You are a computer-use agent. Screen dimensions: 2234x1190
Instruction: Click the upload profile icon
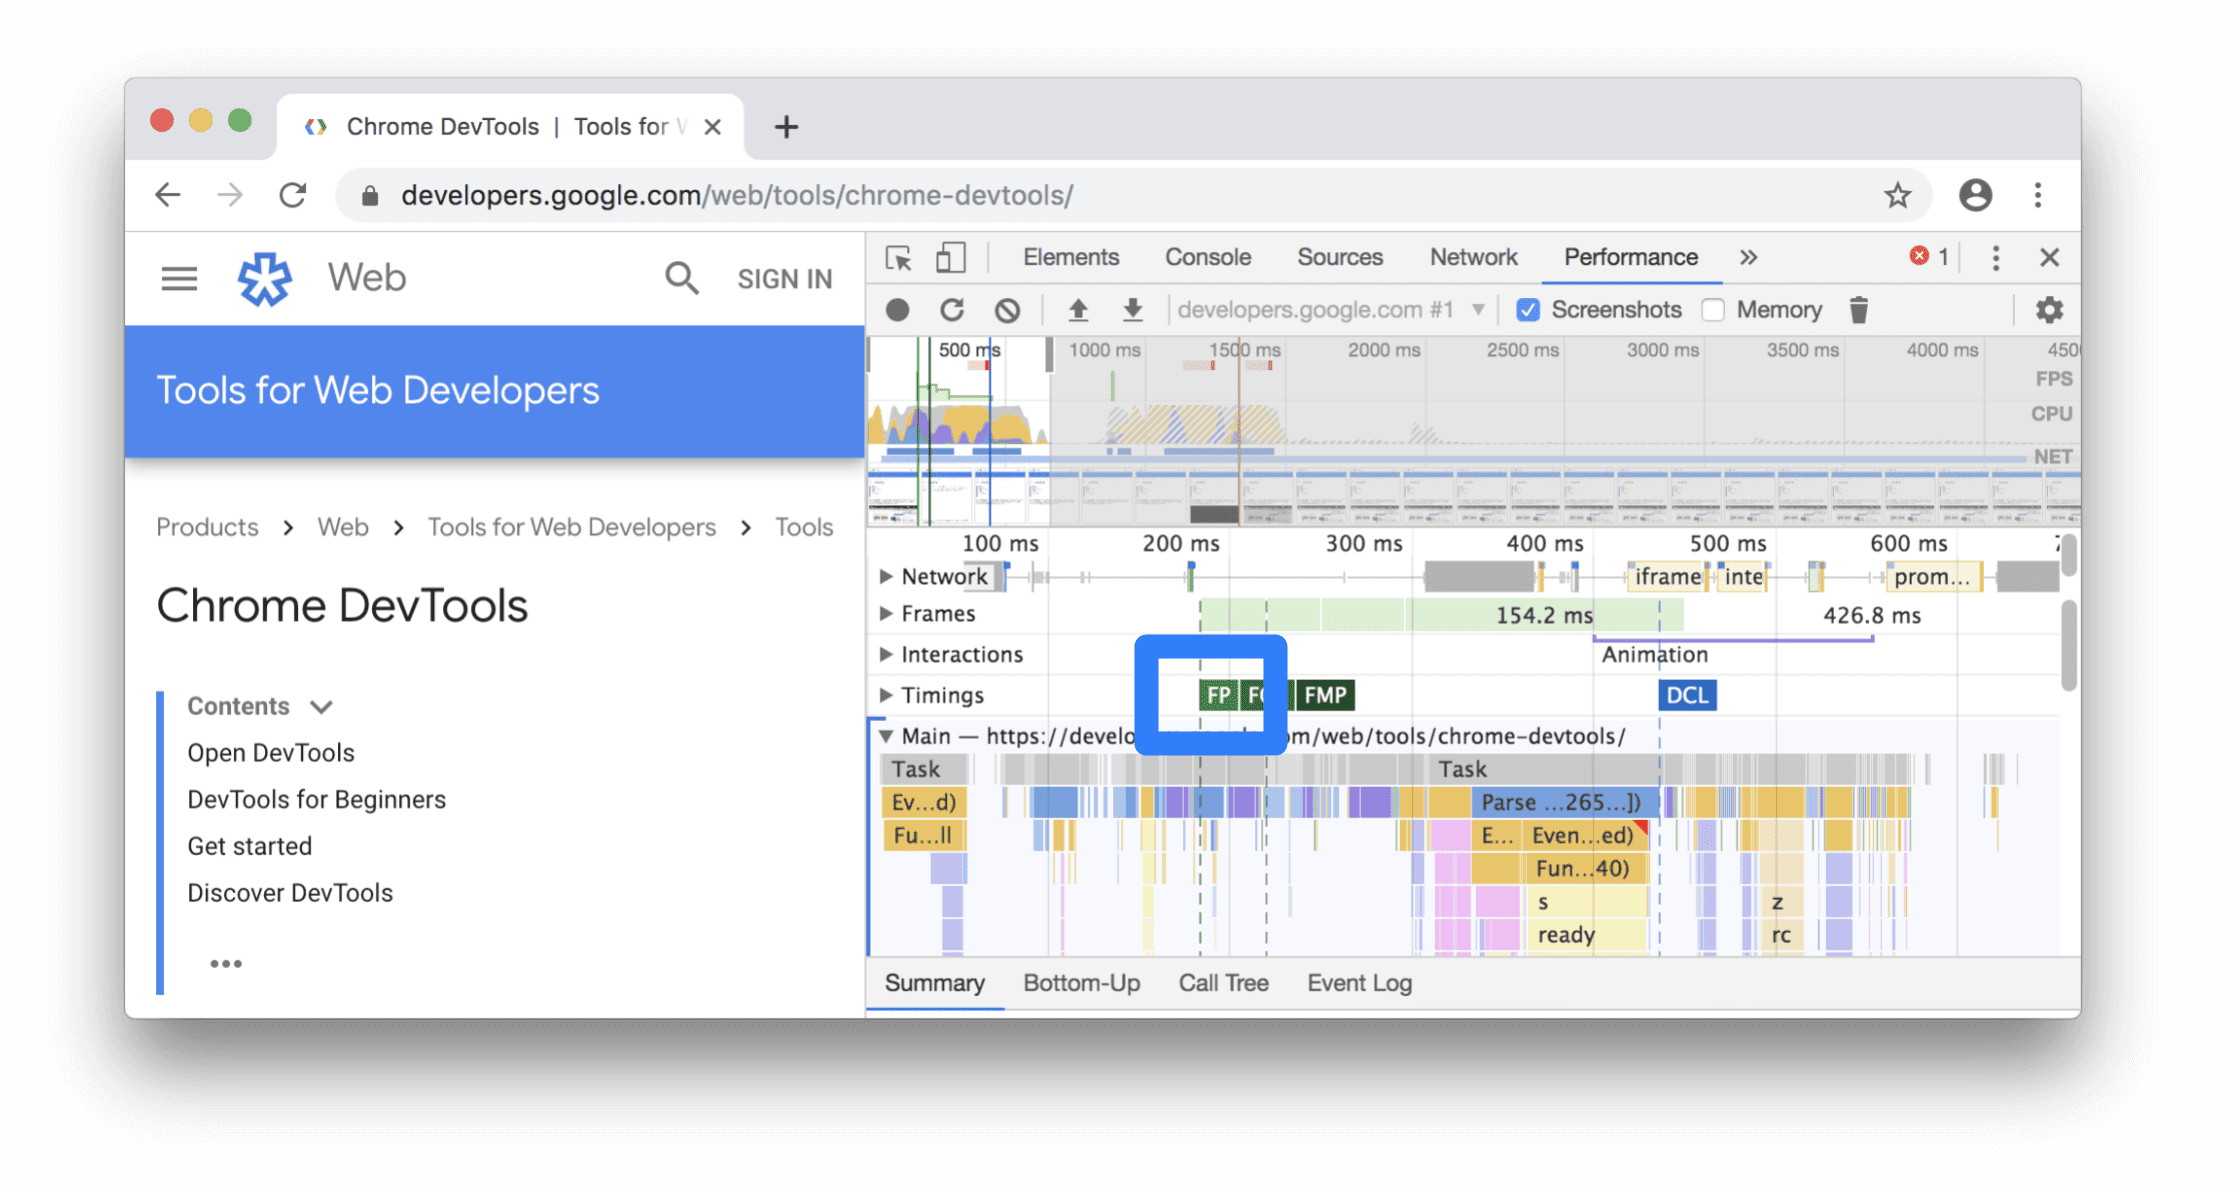click(x=1074, y=309)
